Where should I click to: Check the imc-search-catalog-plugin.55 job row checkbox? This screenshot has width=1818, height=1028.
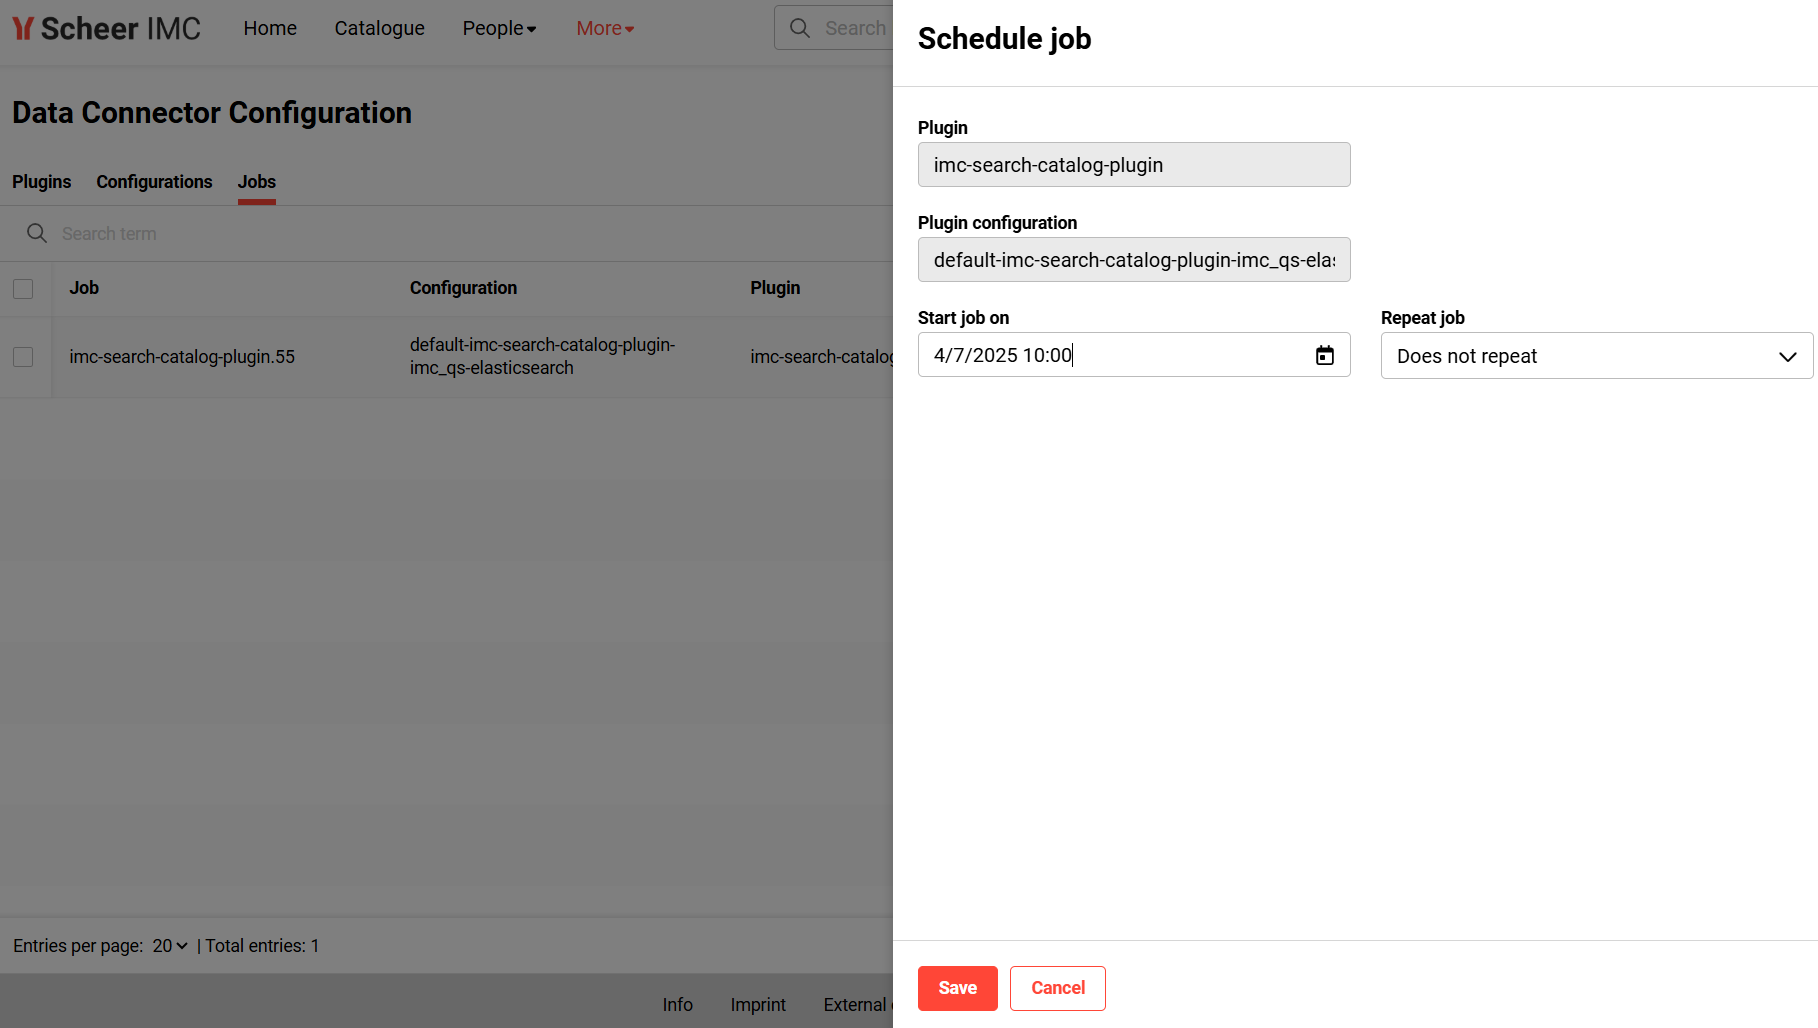23,357
